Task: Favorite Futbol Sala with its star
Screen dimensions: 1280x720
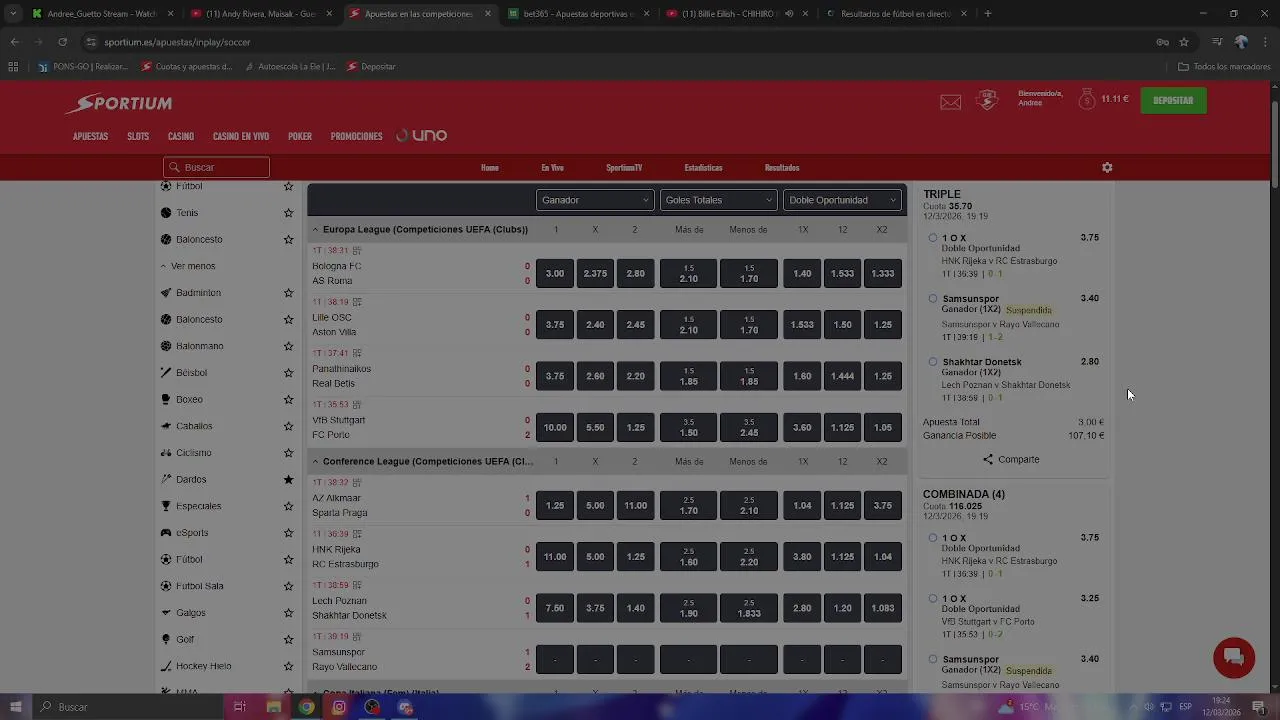Action: 288,586
